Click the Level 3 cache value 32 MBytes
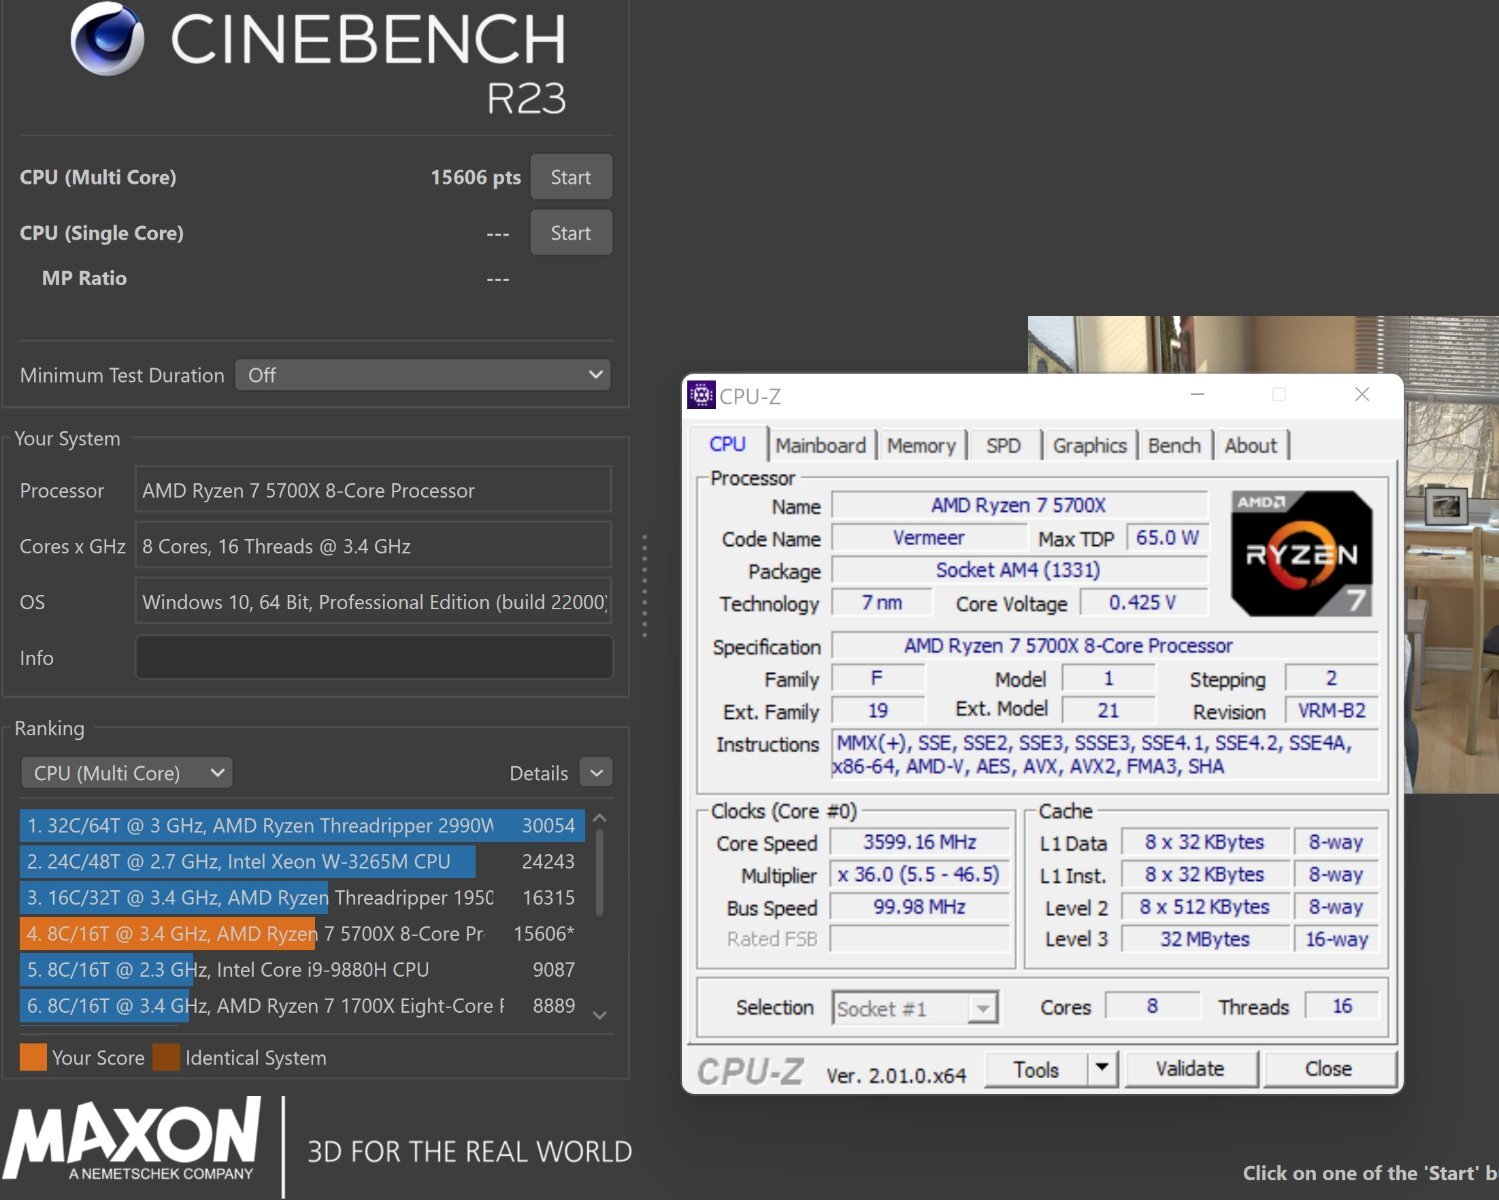 (x=1204, y=939)
